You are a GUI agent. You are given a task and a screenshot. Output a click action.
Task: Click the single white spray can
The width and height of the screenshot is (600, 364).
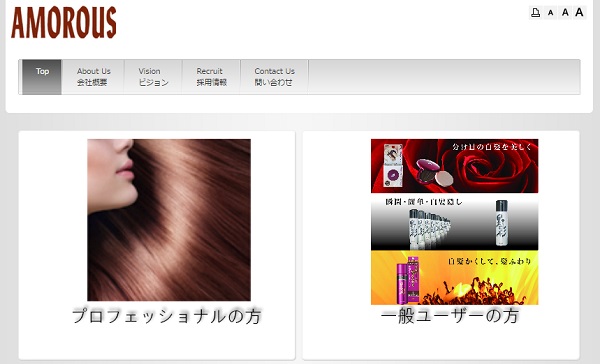click(502, 223)
